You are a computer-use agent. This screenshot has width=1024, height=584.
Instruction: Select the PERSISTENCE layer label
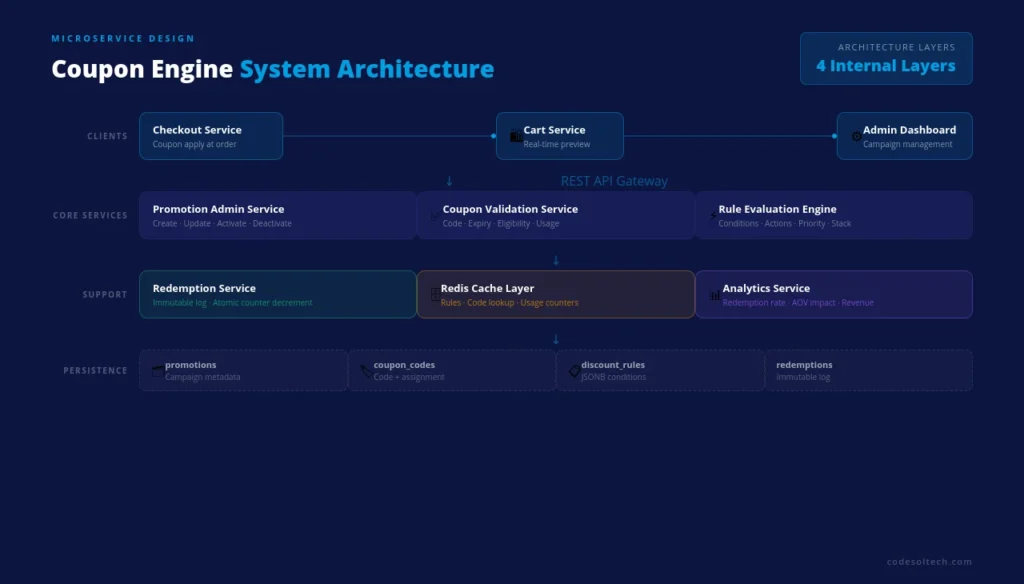pyautogui.click(x=95, y=370)
